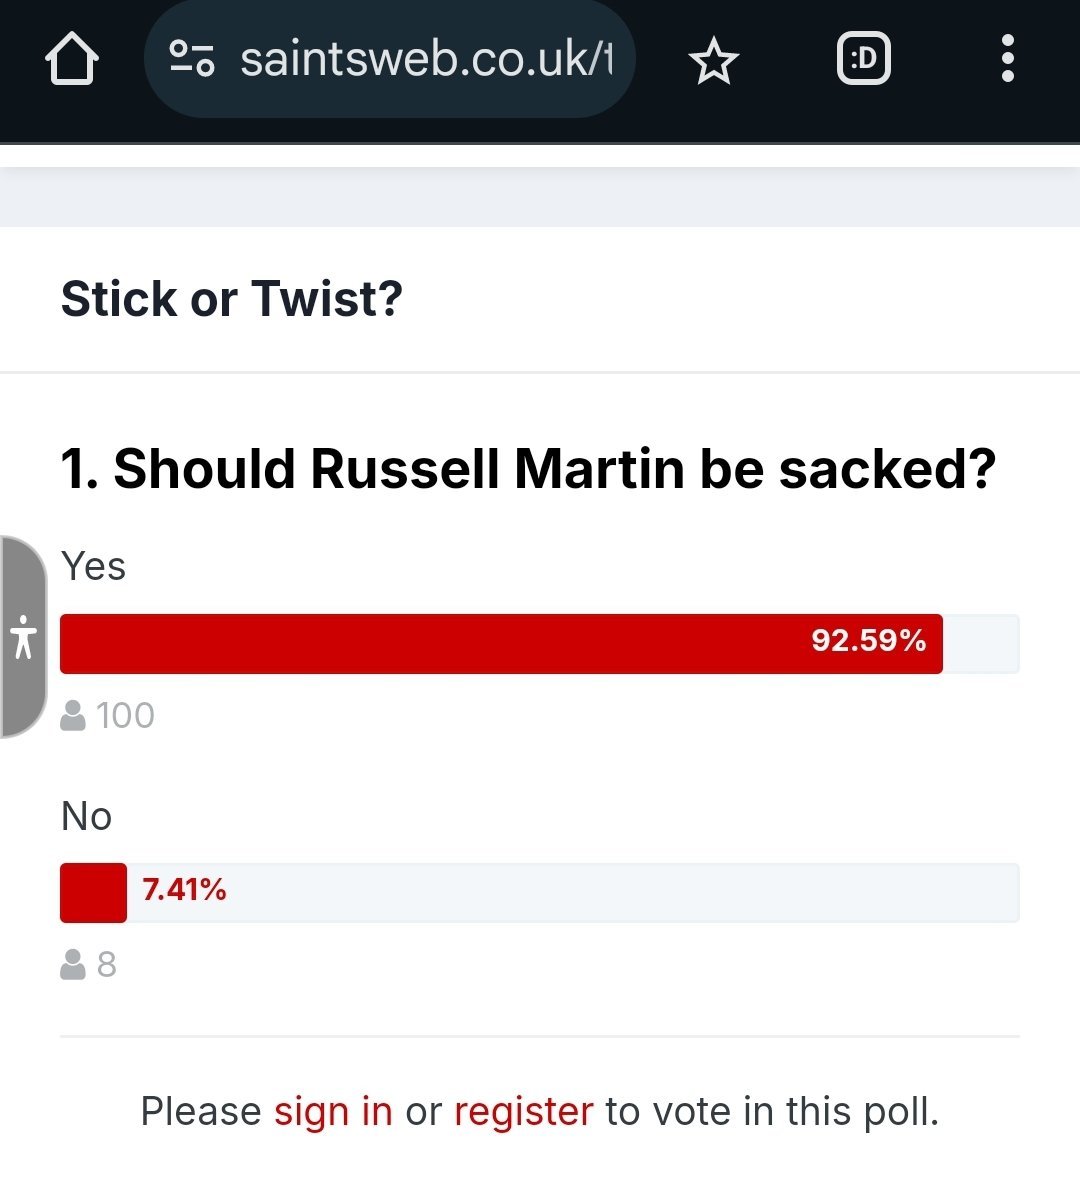The width and height of the screenshot is (1080, 1193).
Task: Click the saintsweb.co.uk address bar
Action: point(389,59)
